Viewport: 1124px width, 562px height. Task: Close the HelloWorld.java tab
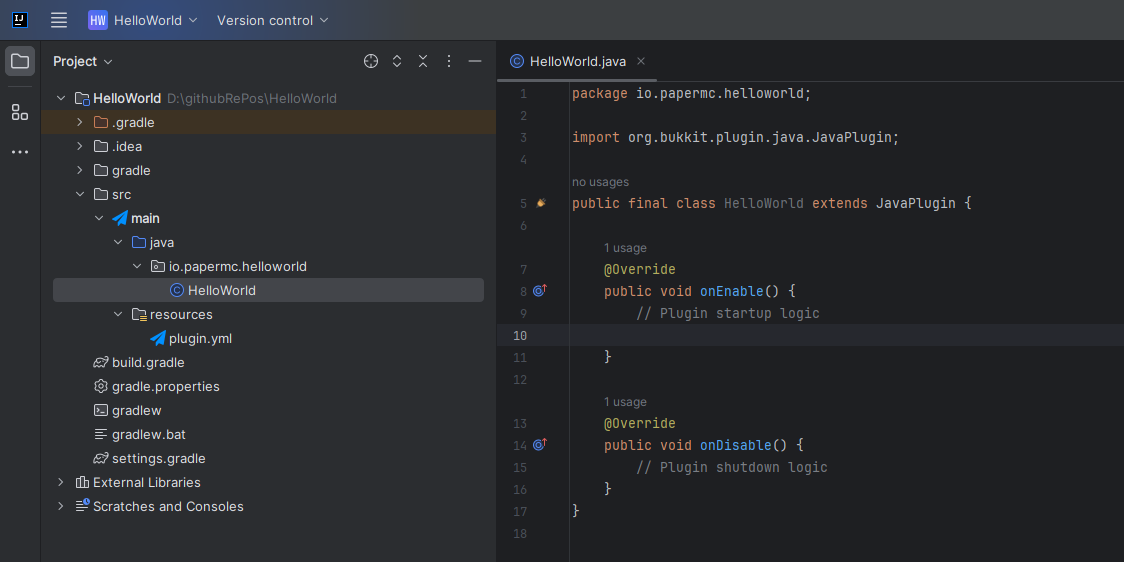tap(641, 61)
